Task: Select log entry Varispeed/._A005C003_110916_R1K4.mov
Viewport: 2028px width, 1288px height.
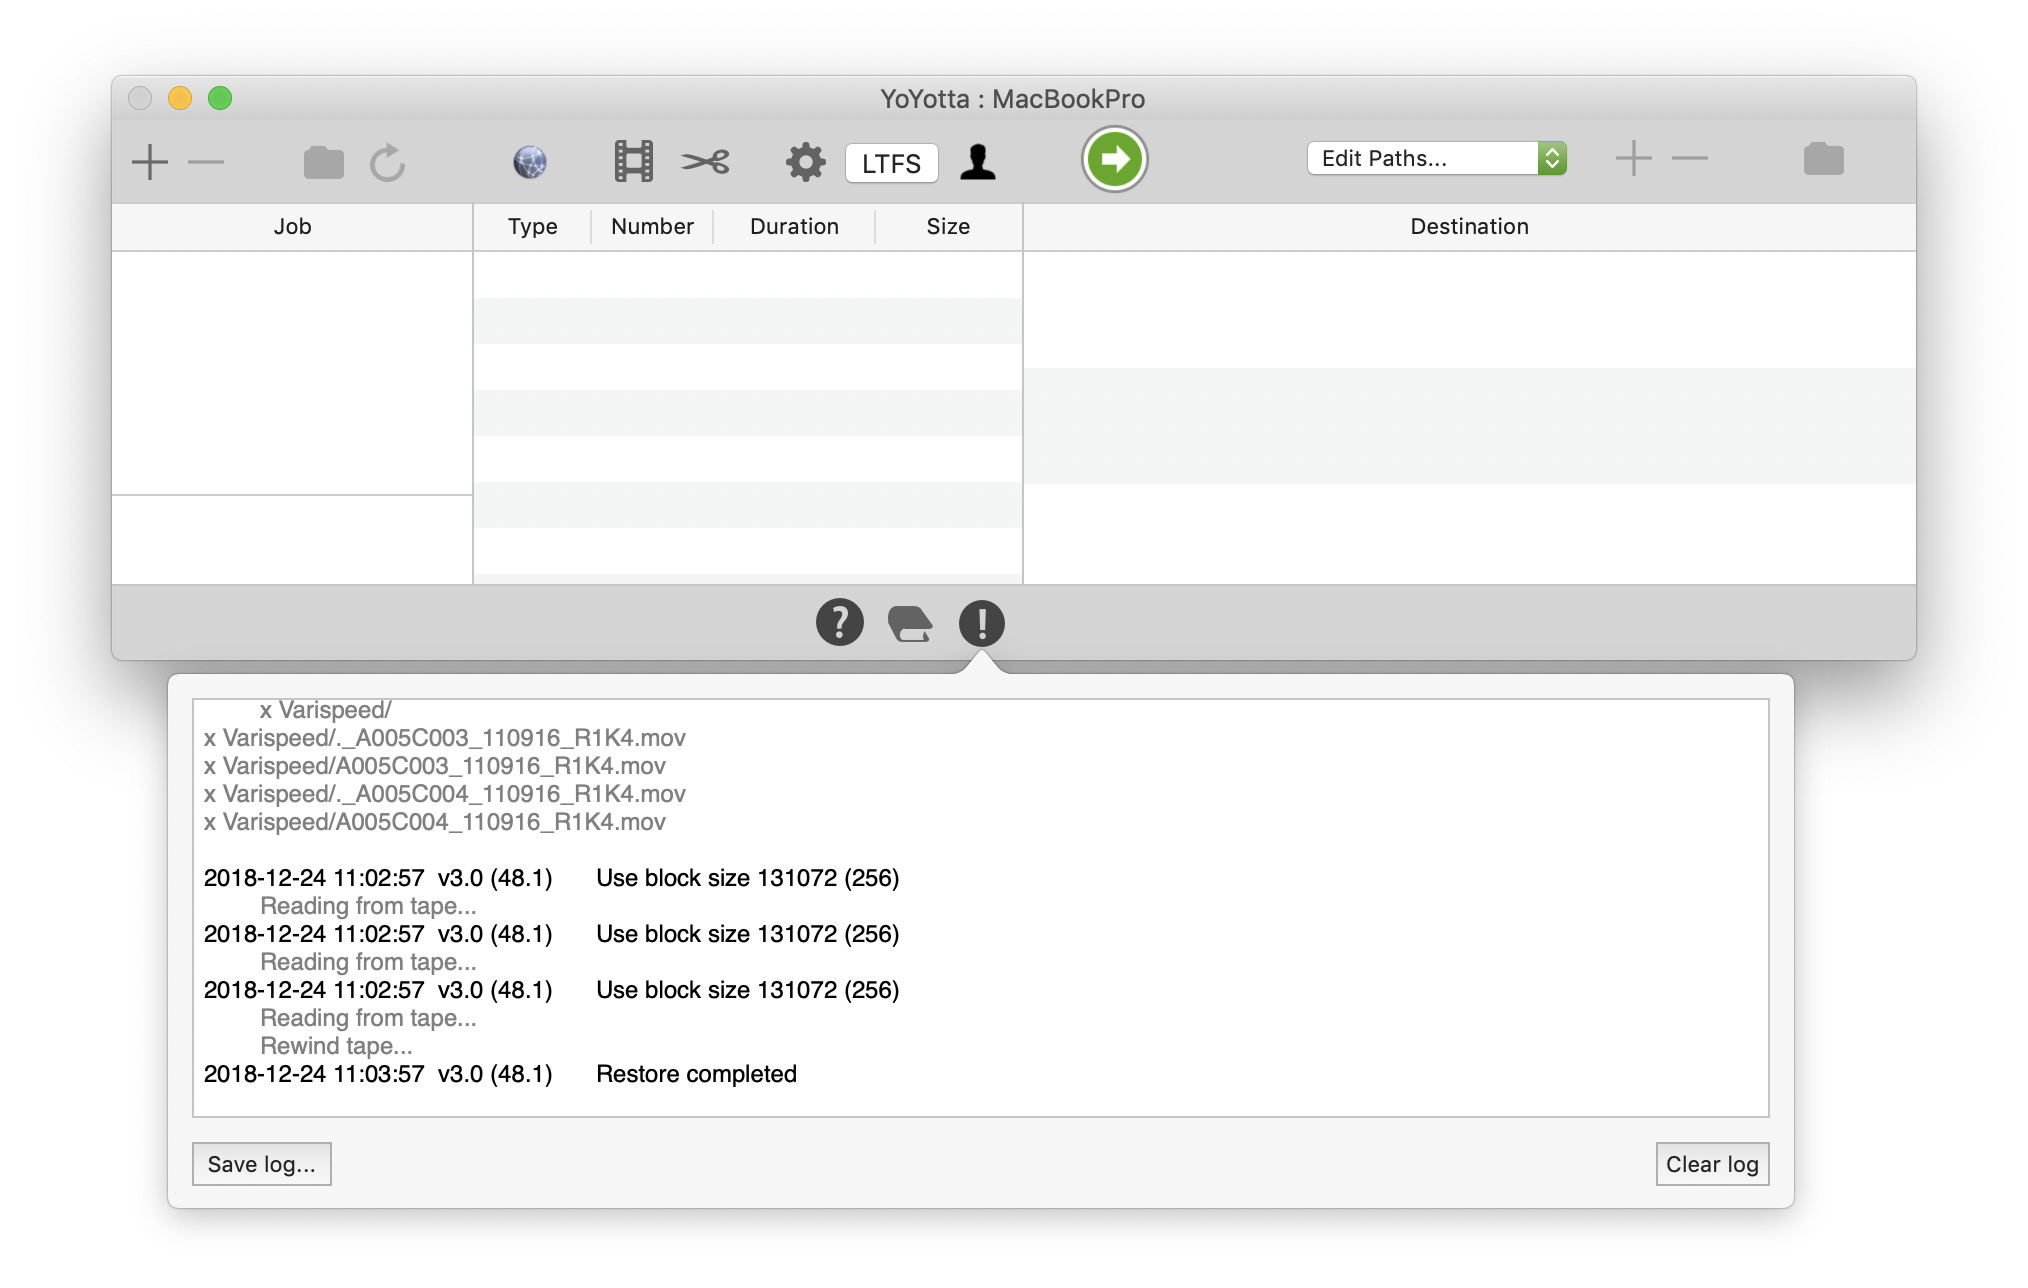Action: [x=445, y=738]
